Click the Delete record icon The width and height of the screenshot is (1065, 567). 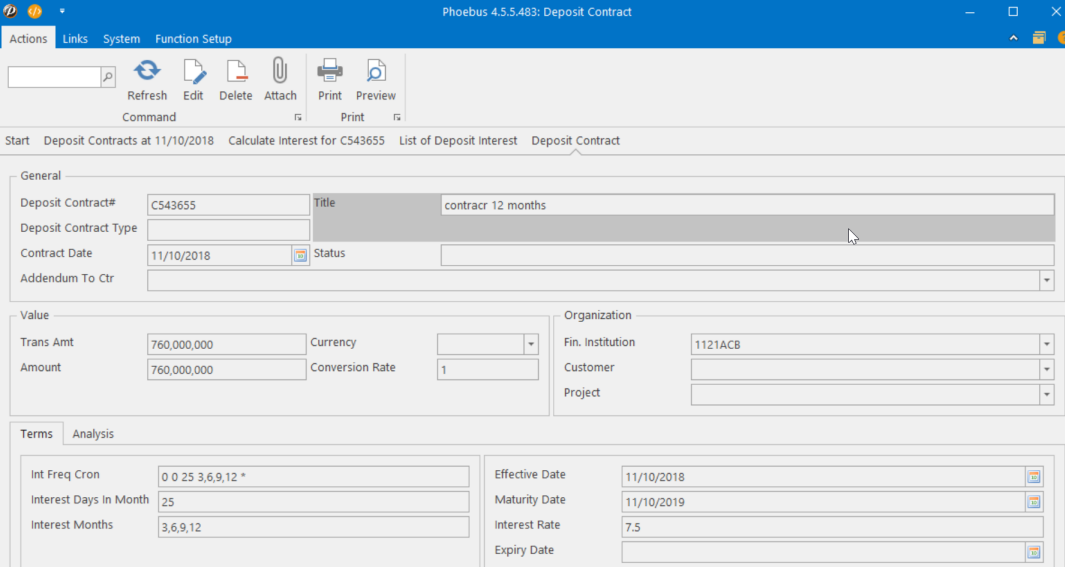point(236,71)
